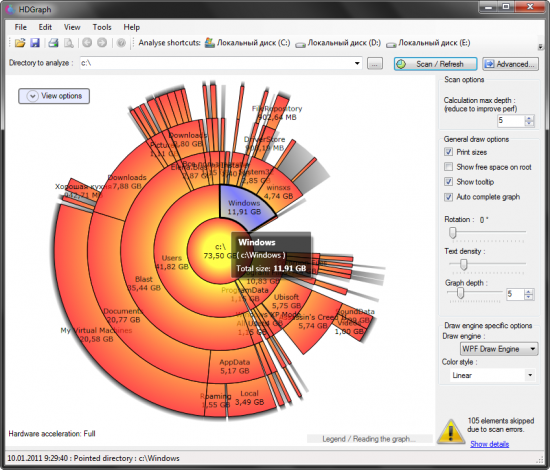The image size is (550, 470).
Task: Select the Ubisoft 5,75 GB segment
Action: [x=286, y=301]
